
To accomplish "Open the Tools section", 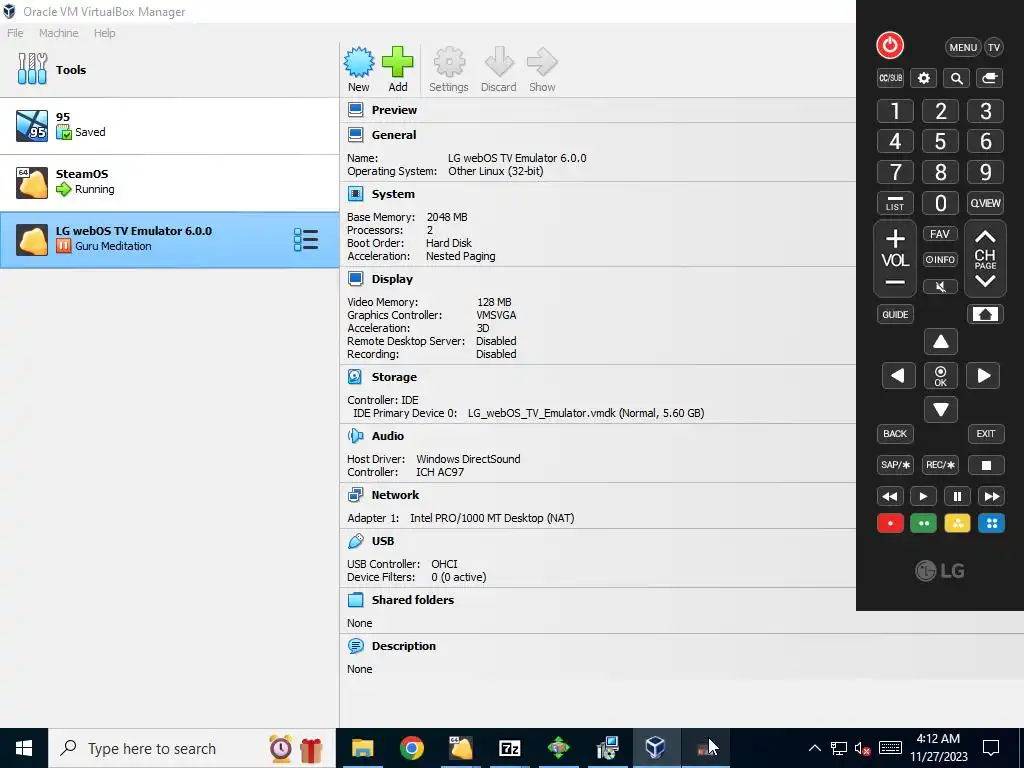I will pyautogui.click(x=169, y=69).
